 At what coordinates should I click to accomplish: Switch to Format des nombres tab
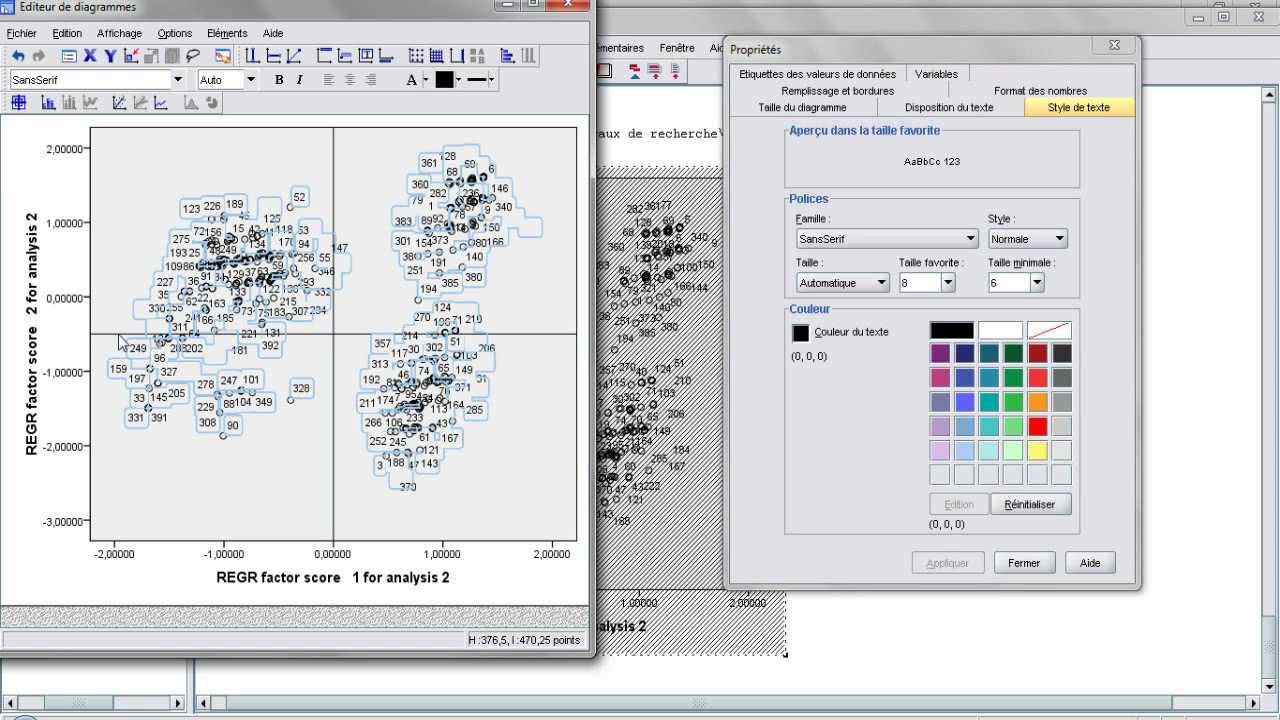1040,91
